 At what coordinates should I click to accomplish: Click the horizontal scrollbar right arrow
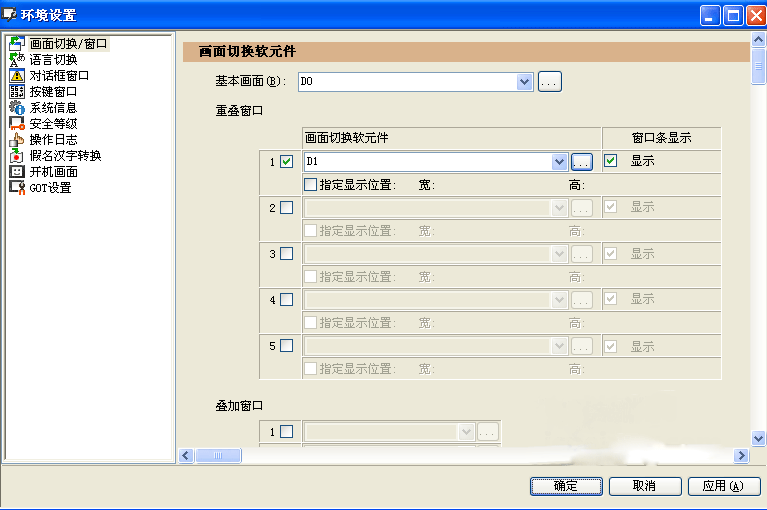pos(741,456)
